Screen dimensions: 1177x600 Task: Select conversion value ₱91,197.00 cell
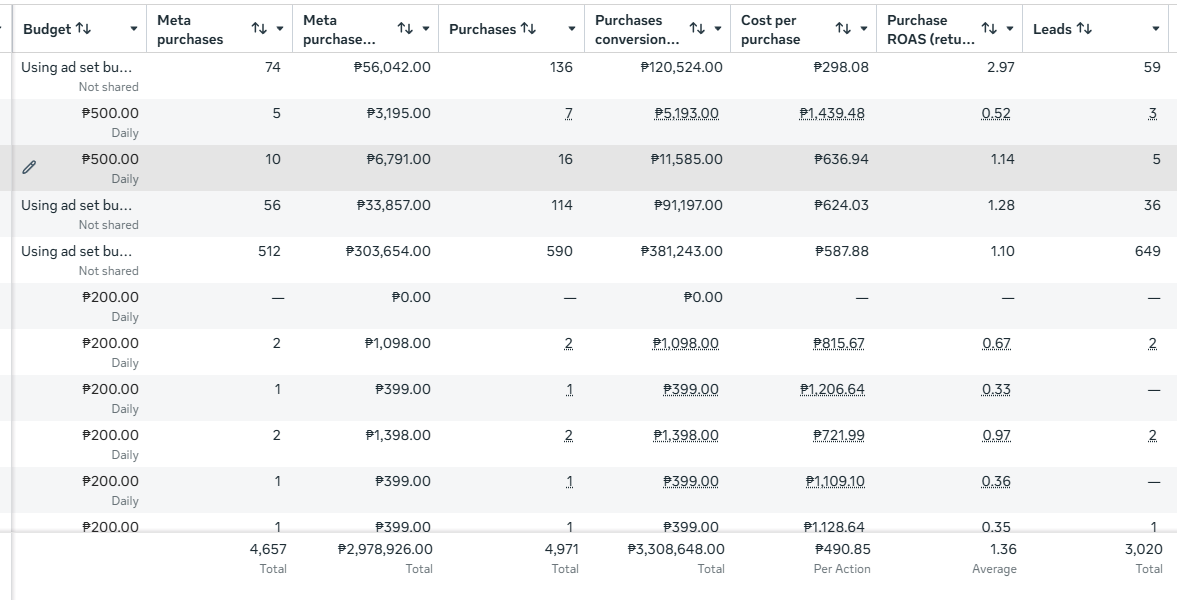pos(688,205)
